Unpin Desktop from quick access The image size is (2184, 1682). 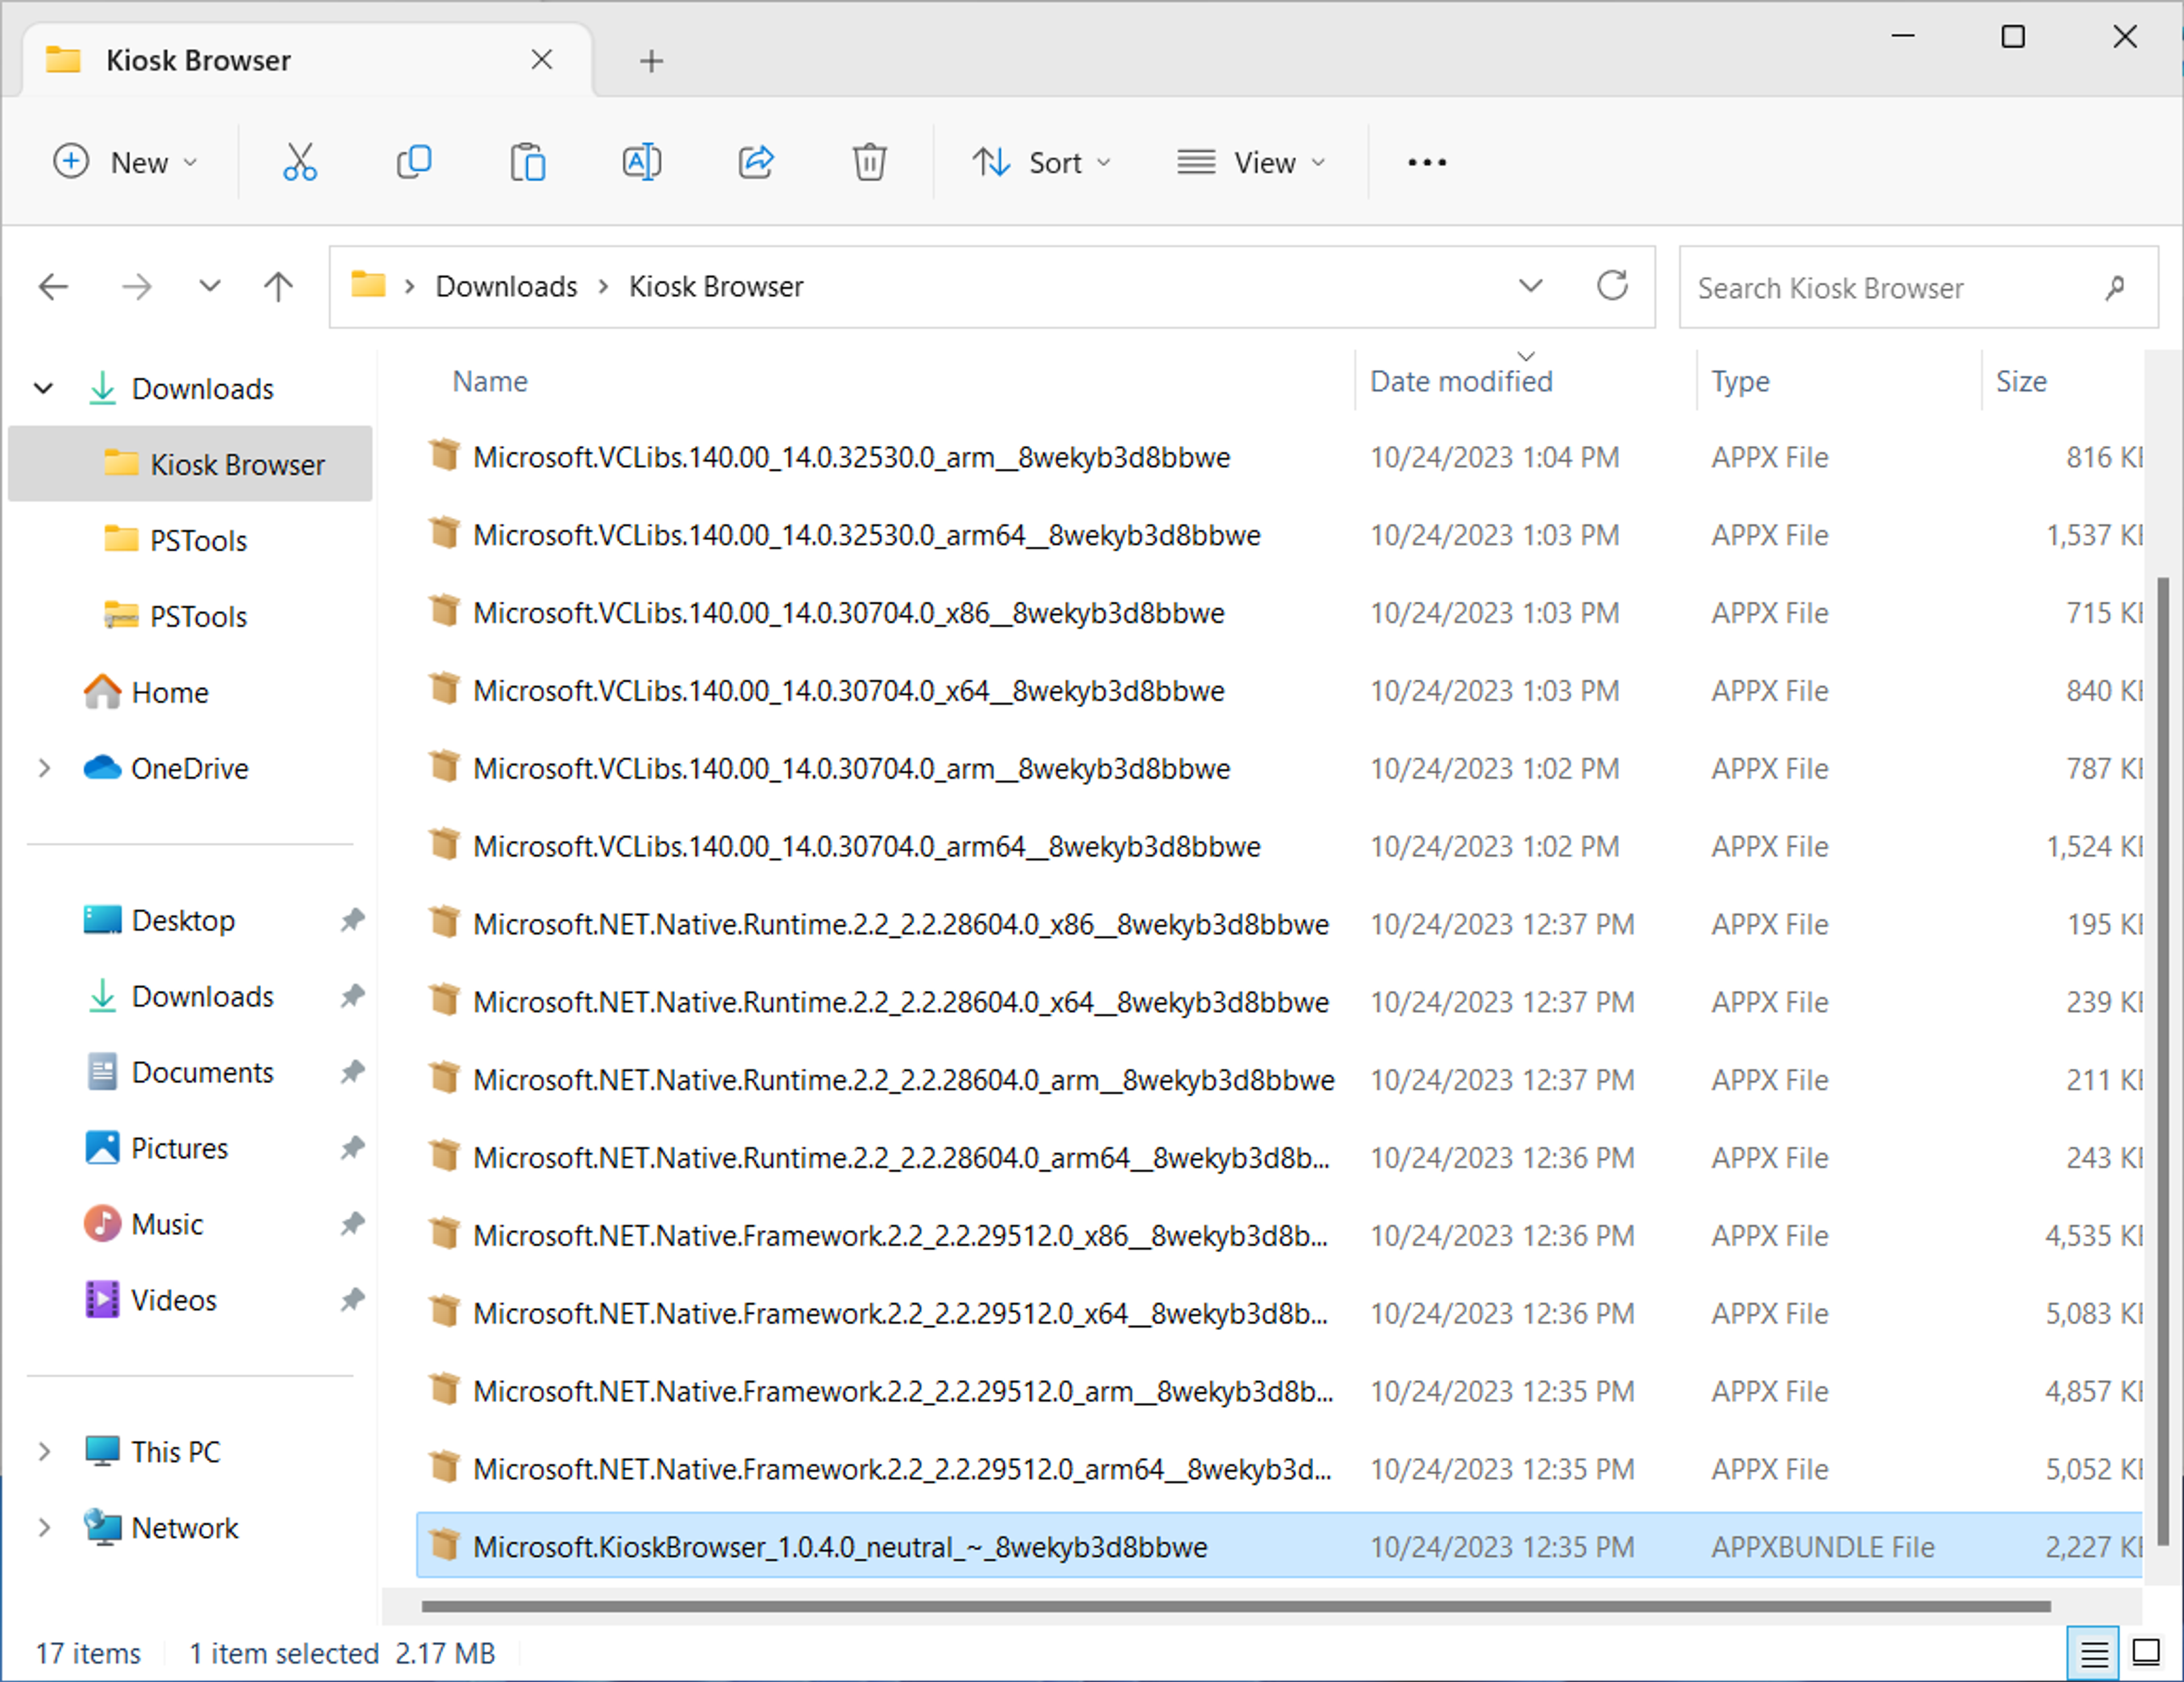352,920
